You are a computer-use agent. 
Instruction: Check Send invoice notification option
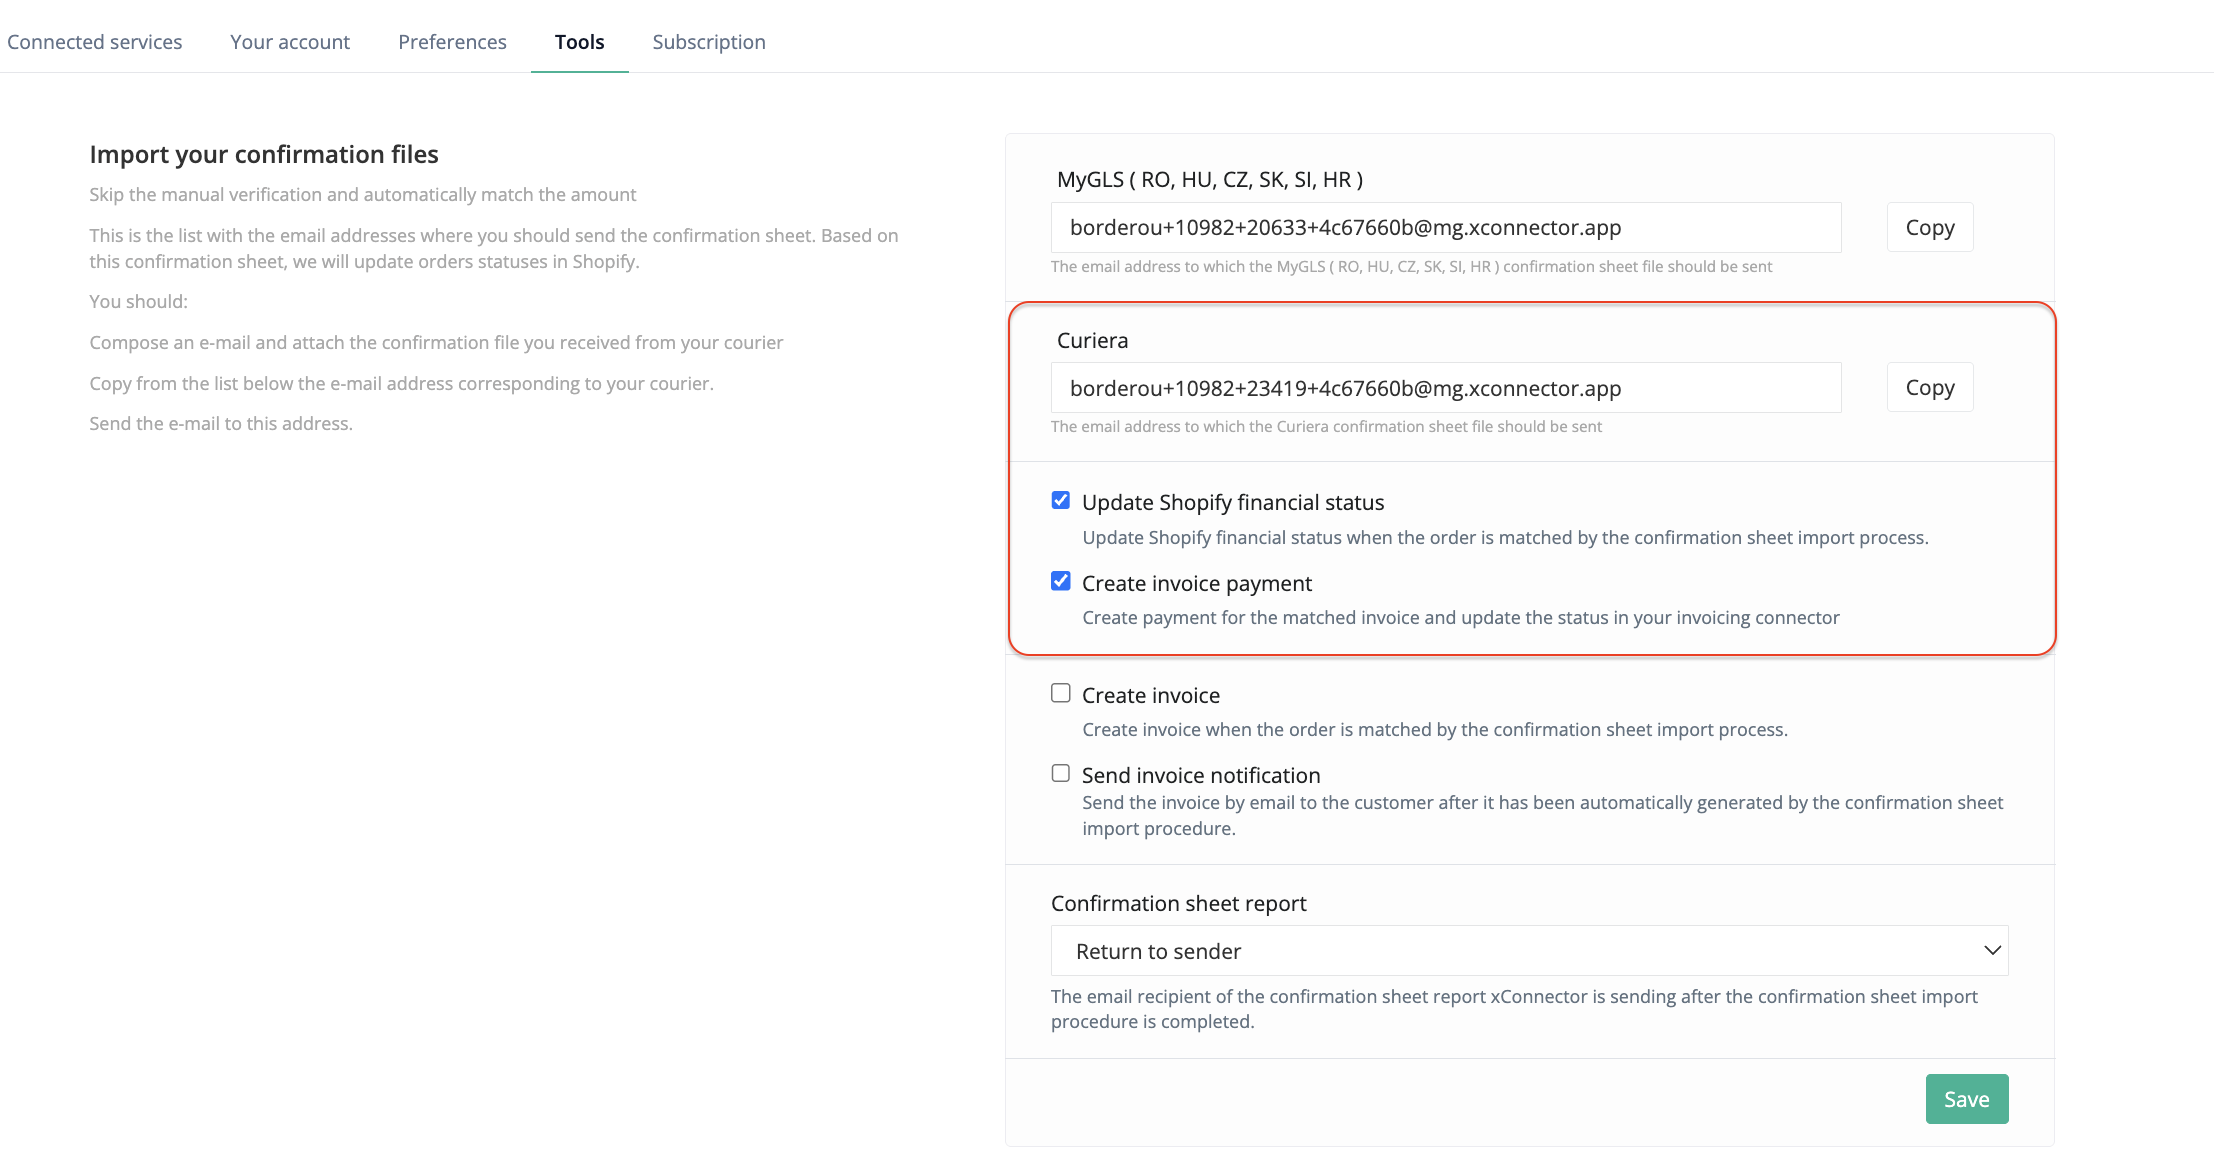tap(1061, 773)
